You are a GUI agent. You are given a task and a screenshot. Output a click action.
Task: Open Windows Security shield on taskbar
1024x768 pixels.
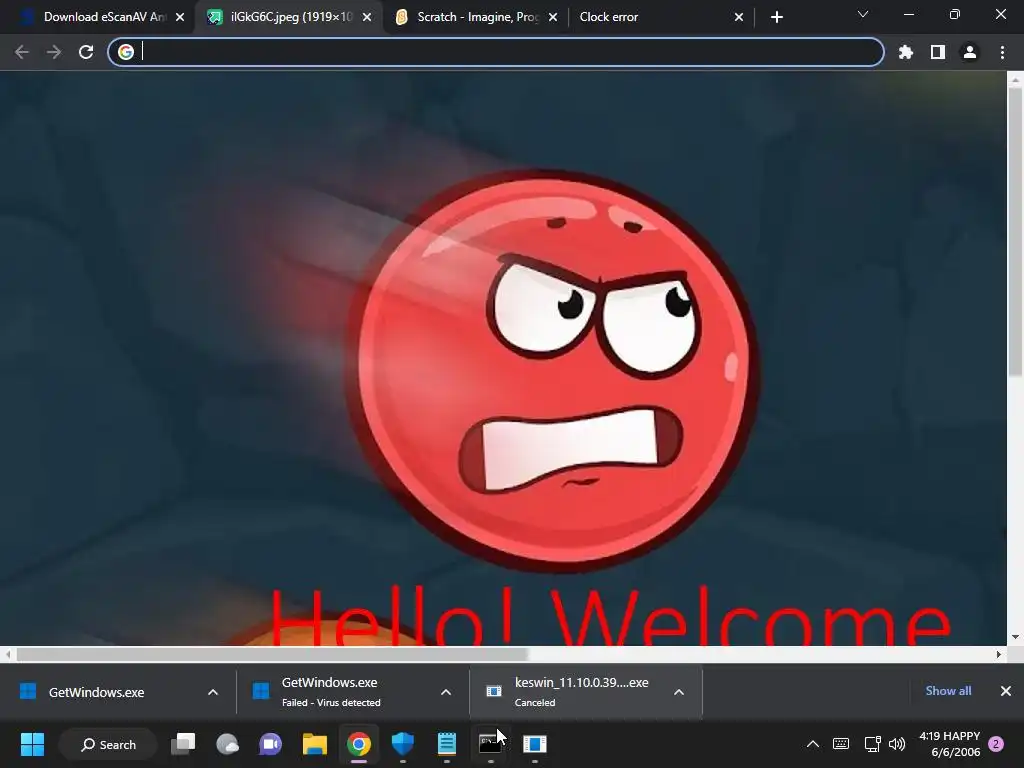tap(403, 744)
